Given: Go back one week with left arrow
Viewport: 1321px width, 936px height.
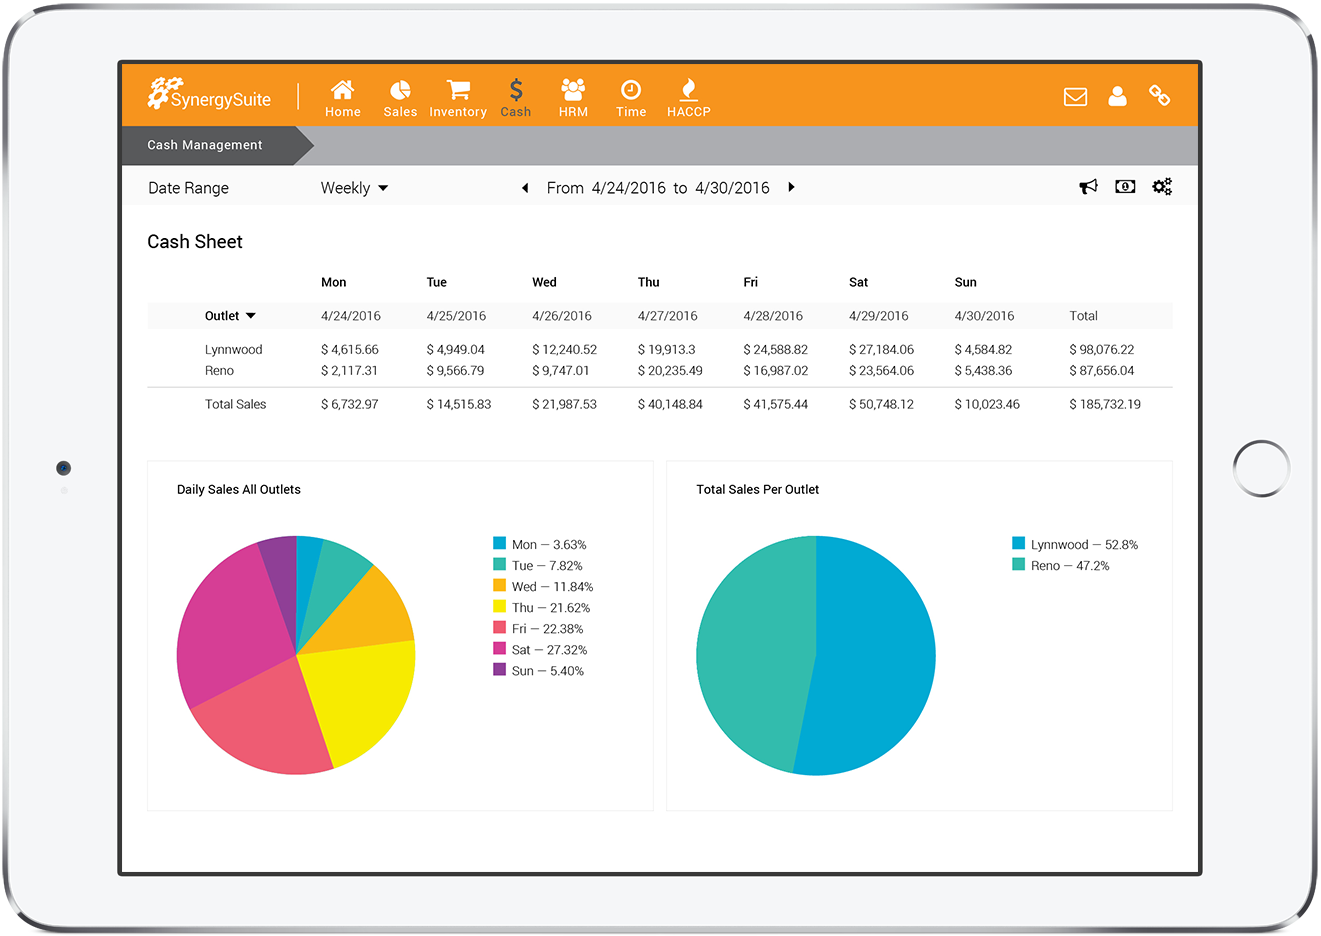Looking at the screenshot, I should pyautogui.click(x=525, y=187).
